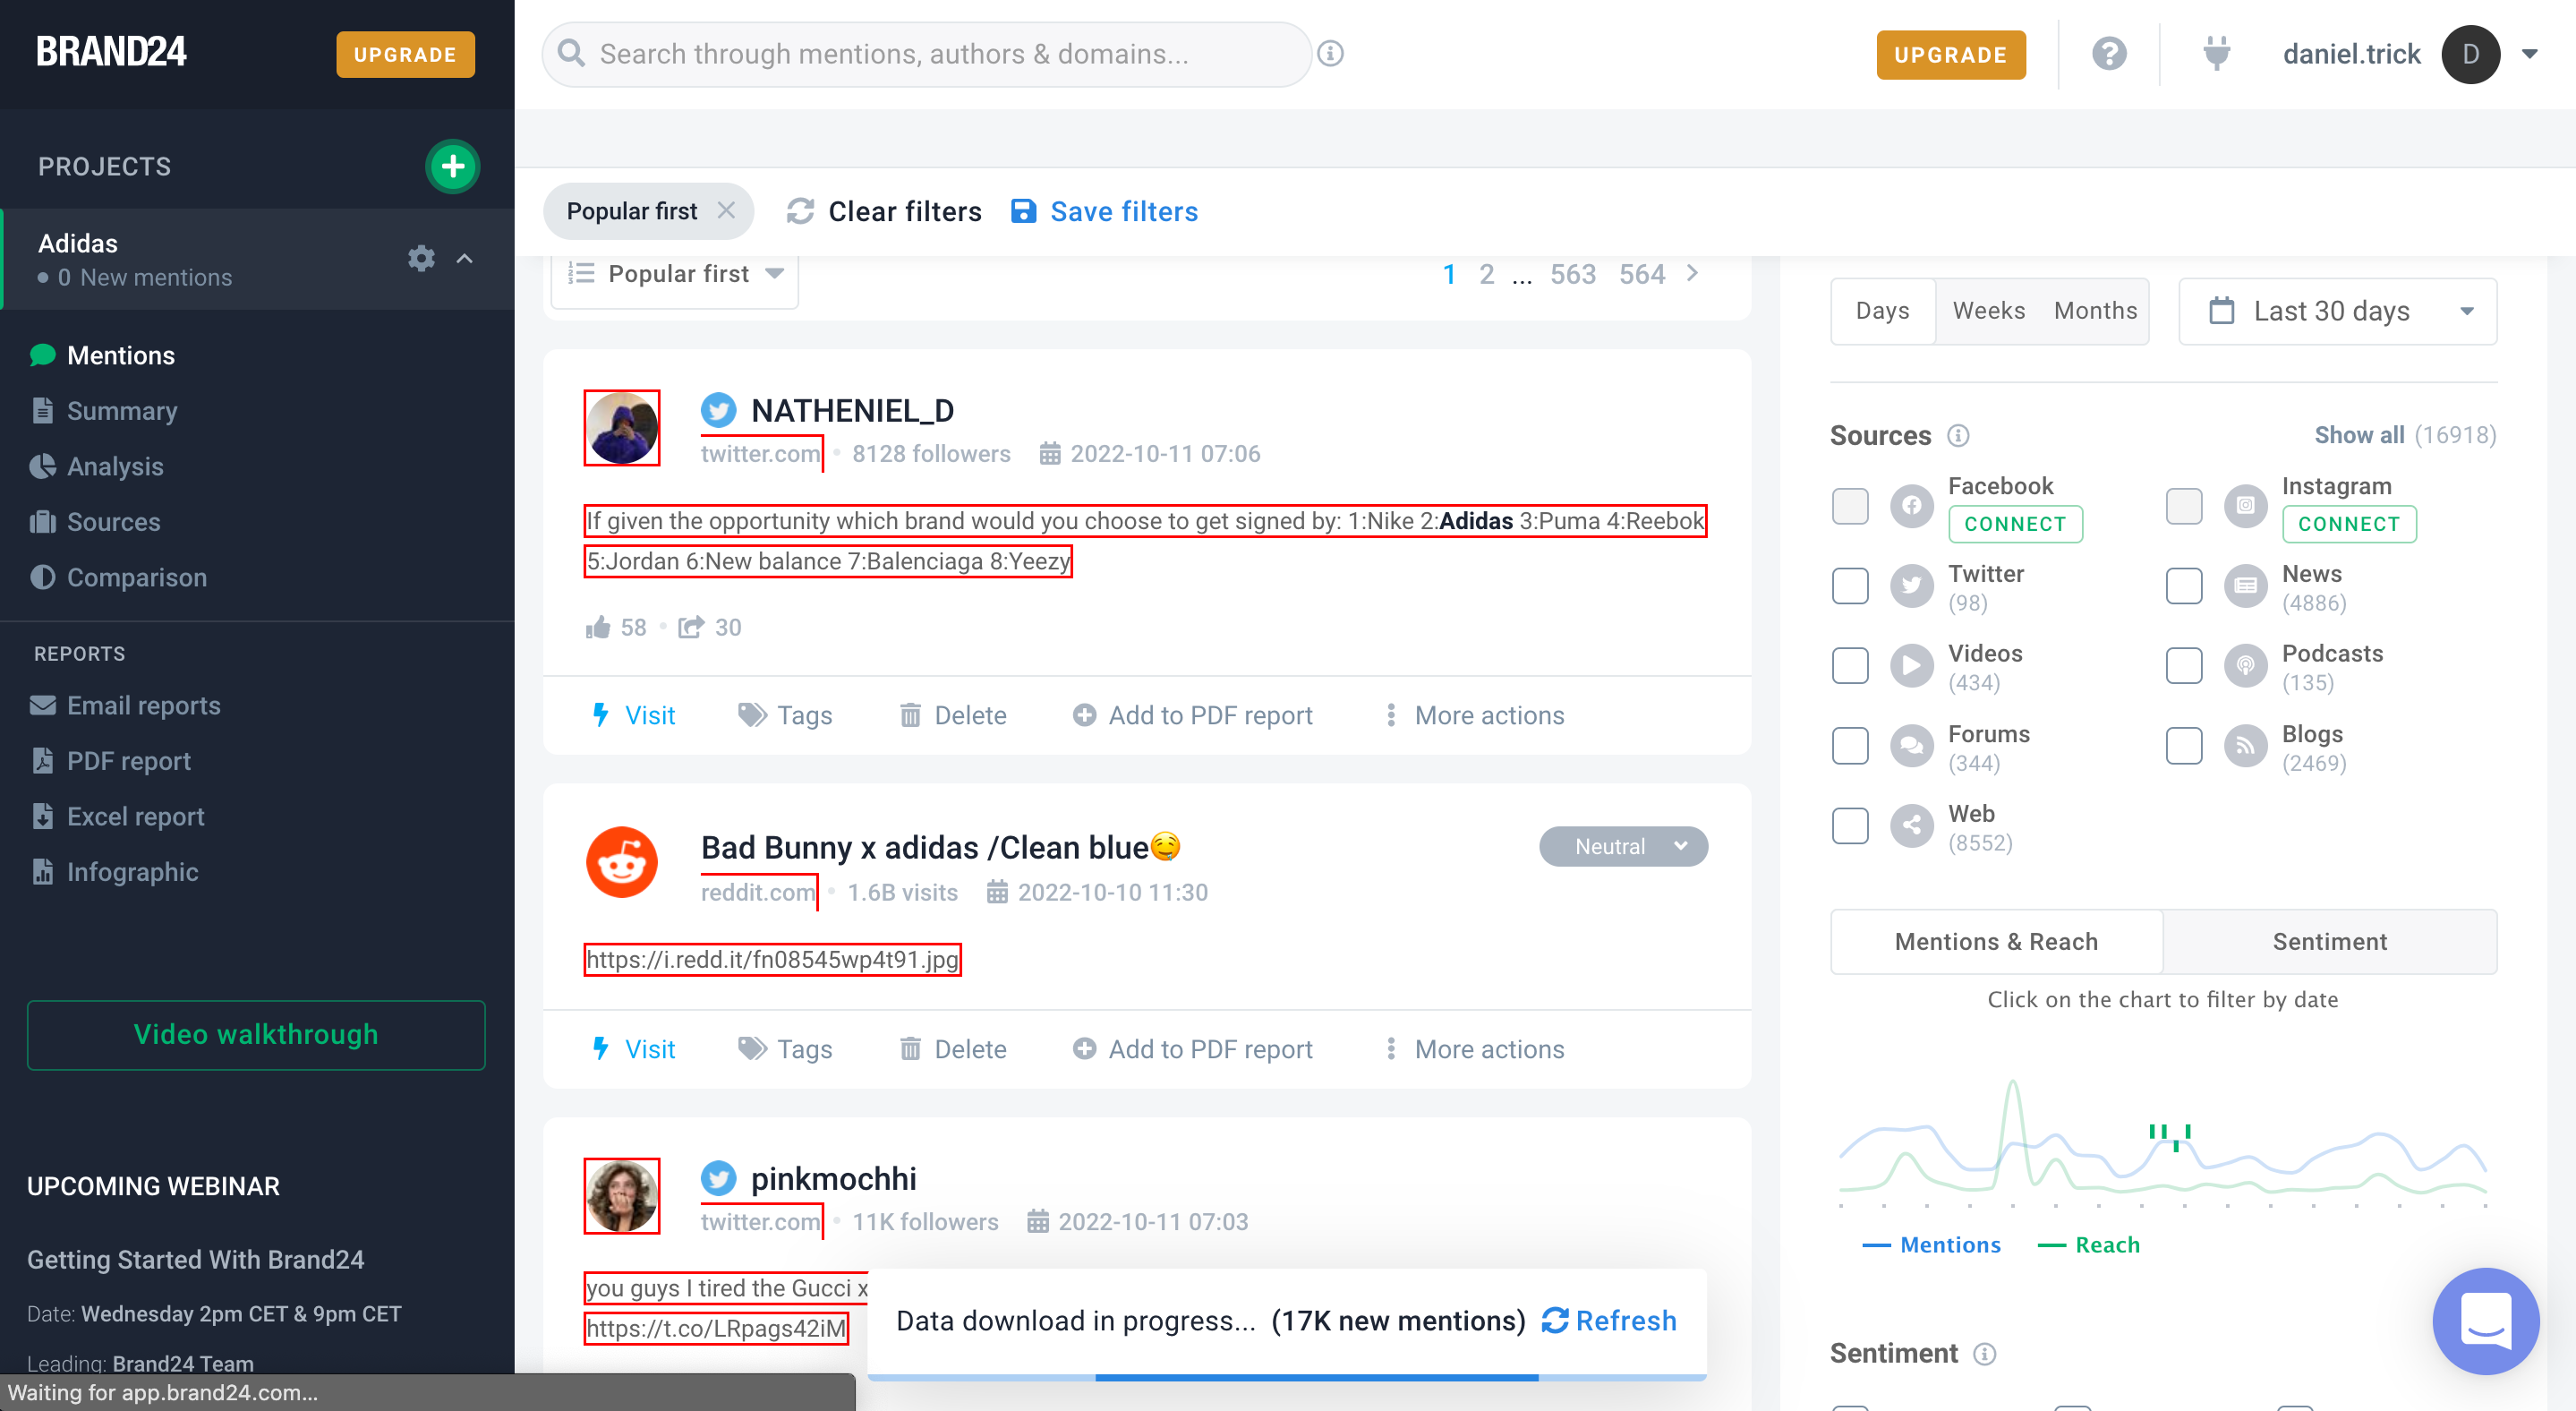Open More actions for Bad Bunny mention
Screen dimensions: 2576x1411
coord(1474,1049)
